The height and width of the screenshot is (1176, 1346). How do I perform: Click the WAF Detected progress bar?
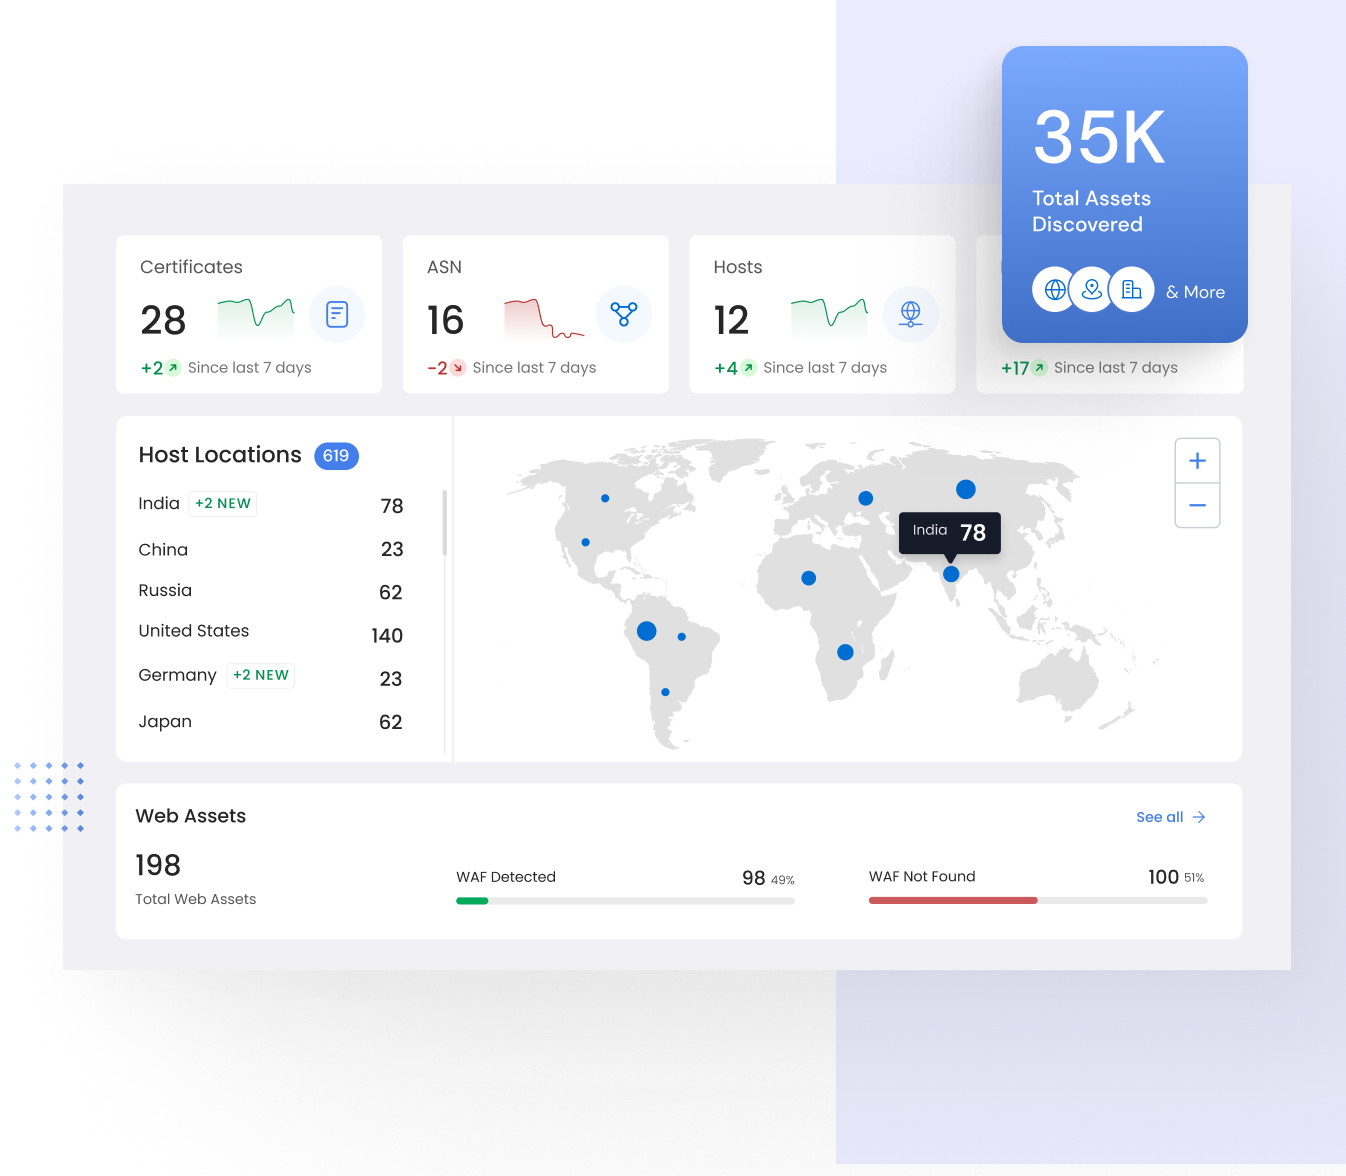tap(625, 900)
